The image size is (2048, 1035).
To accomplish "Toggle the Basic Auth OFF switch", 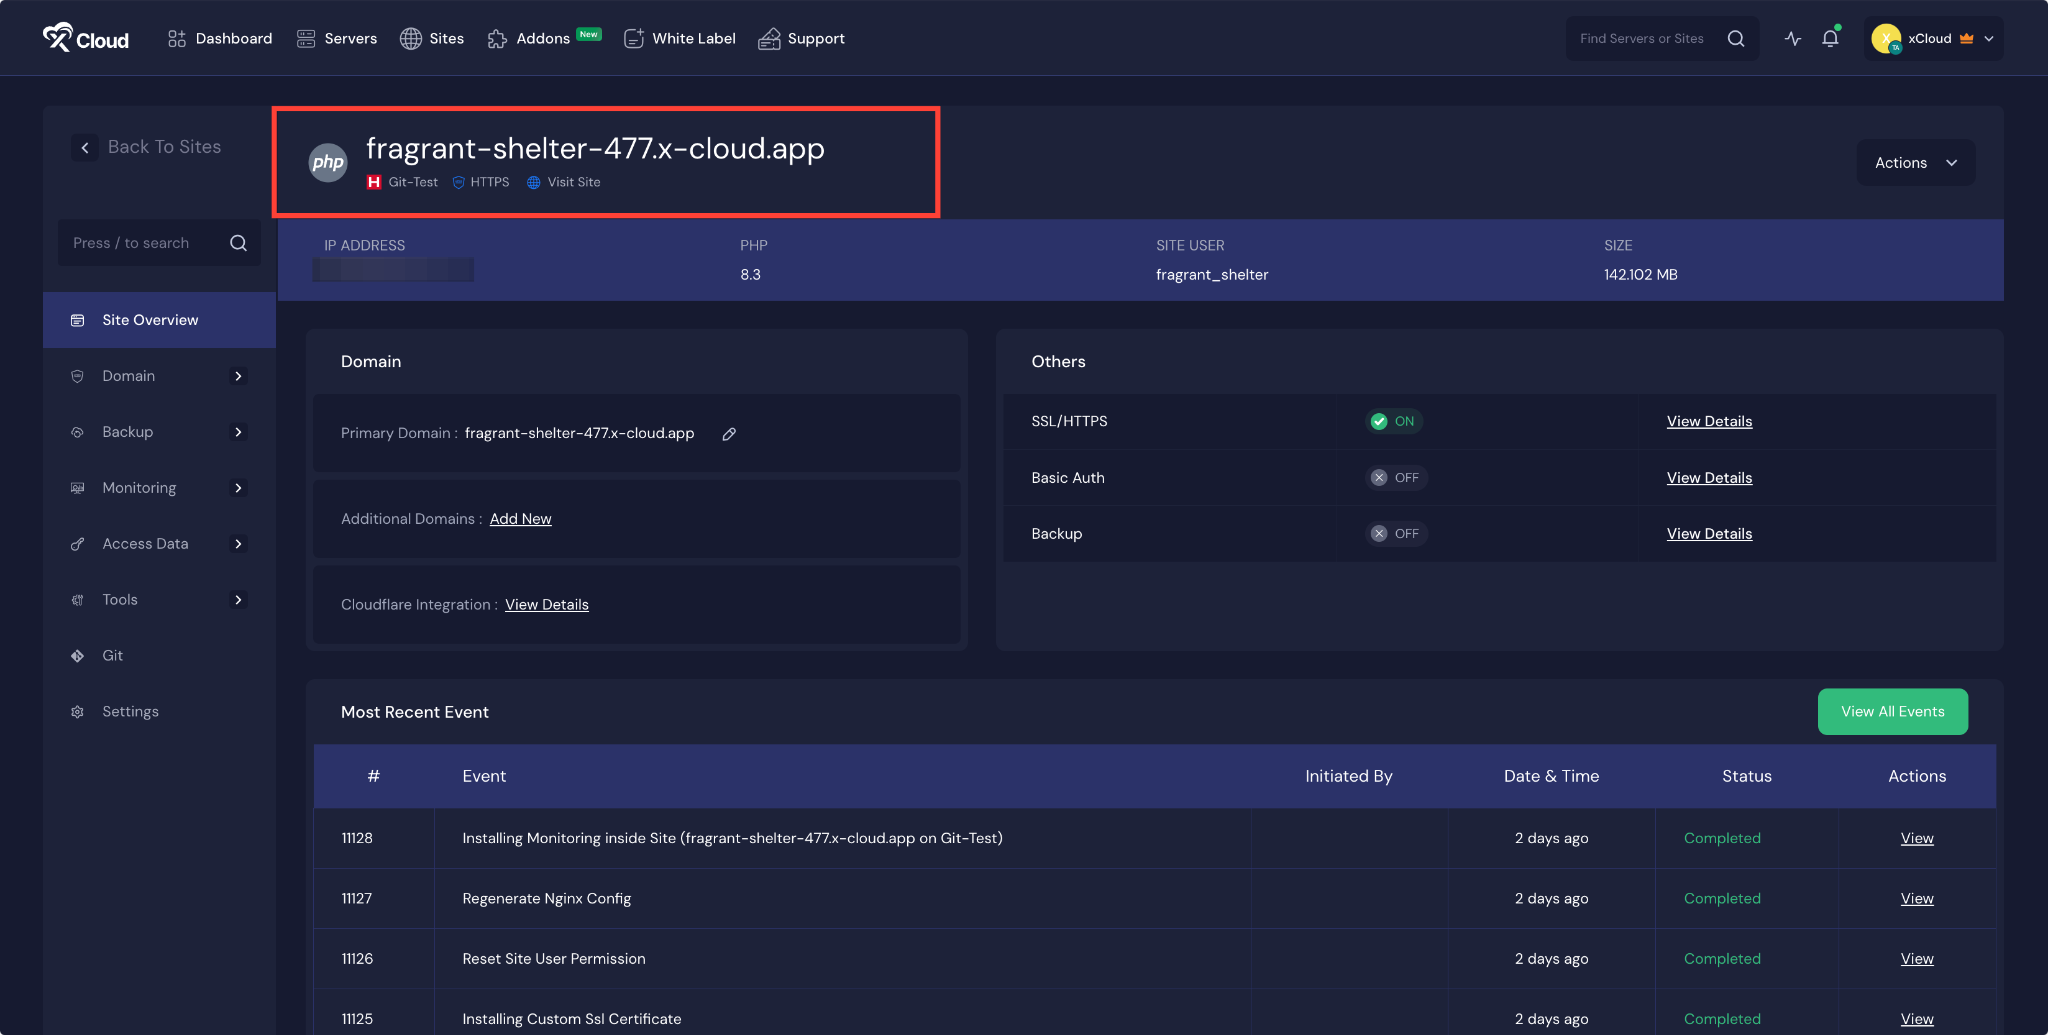I will click(x=1396, y=478).
